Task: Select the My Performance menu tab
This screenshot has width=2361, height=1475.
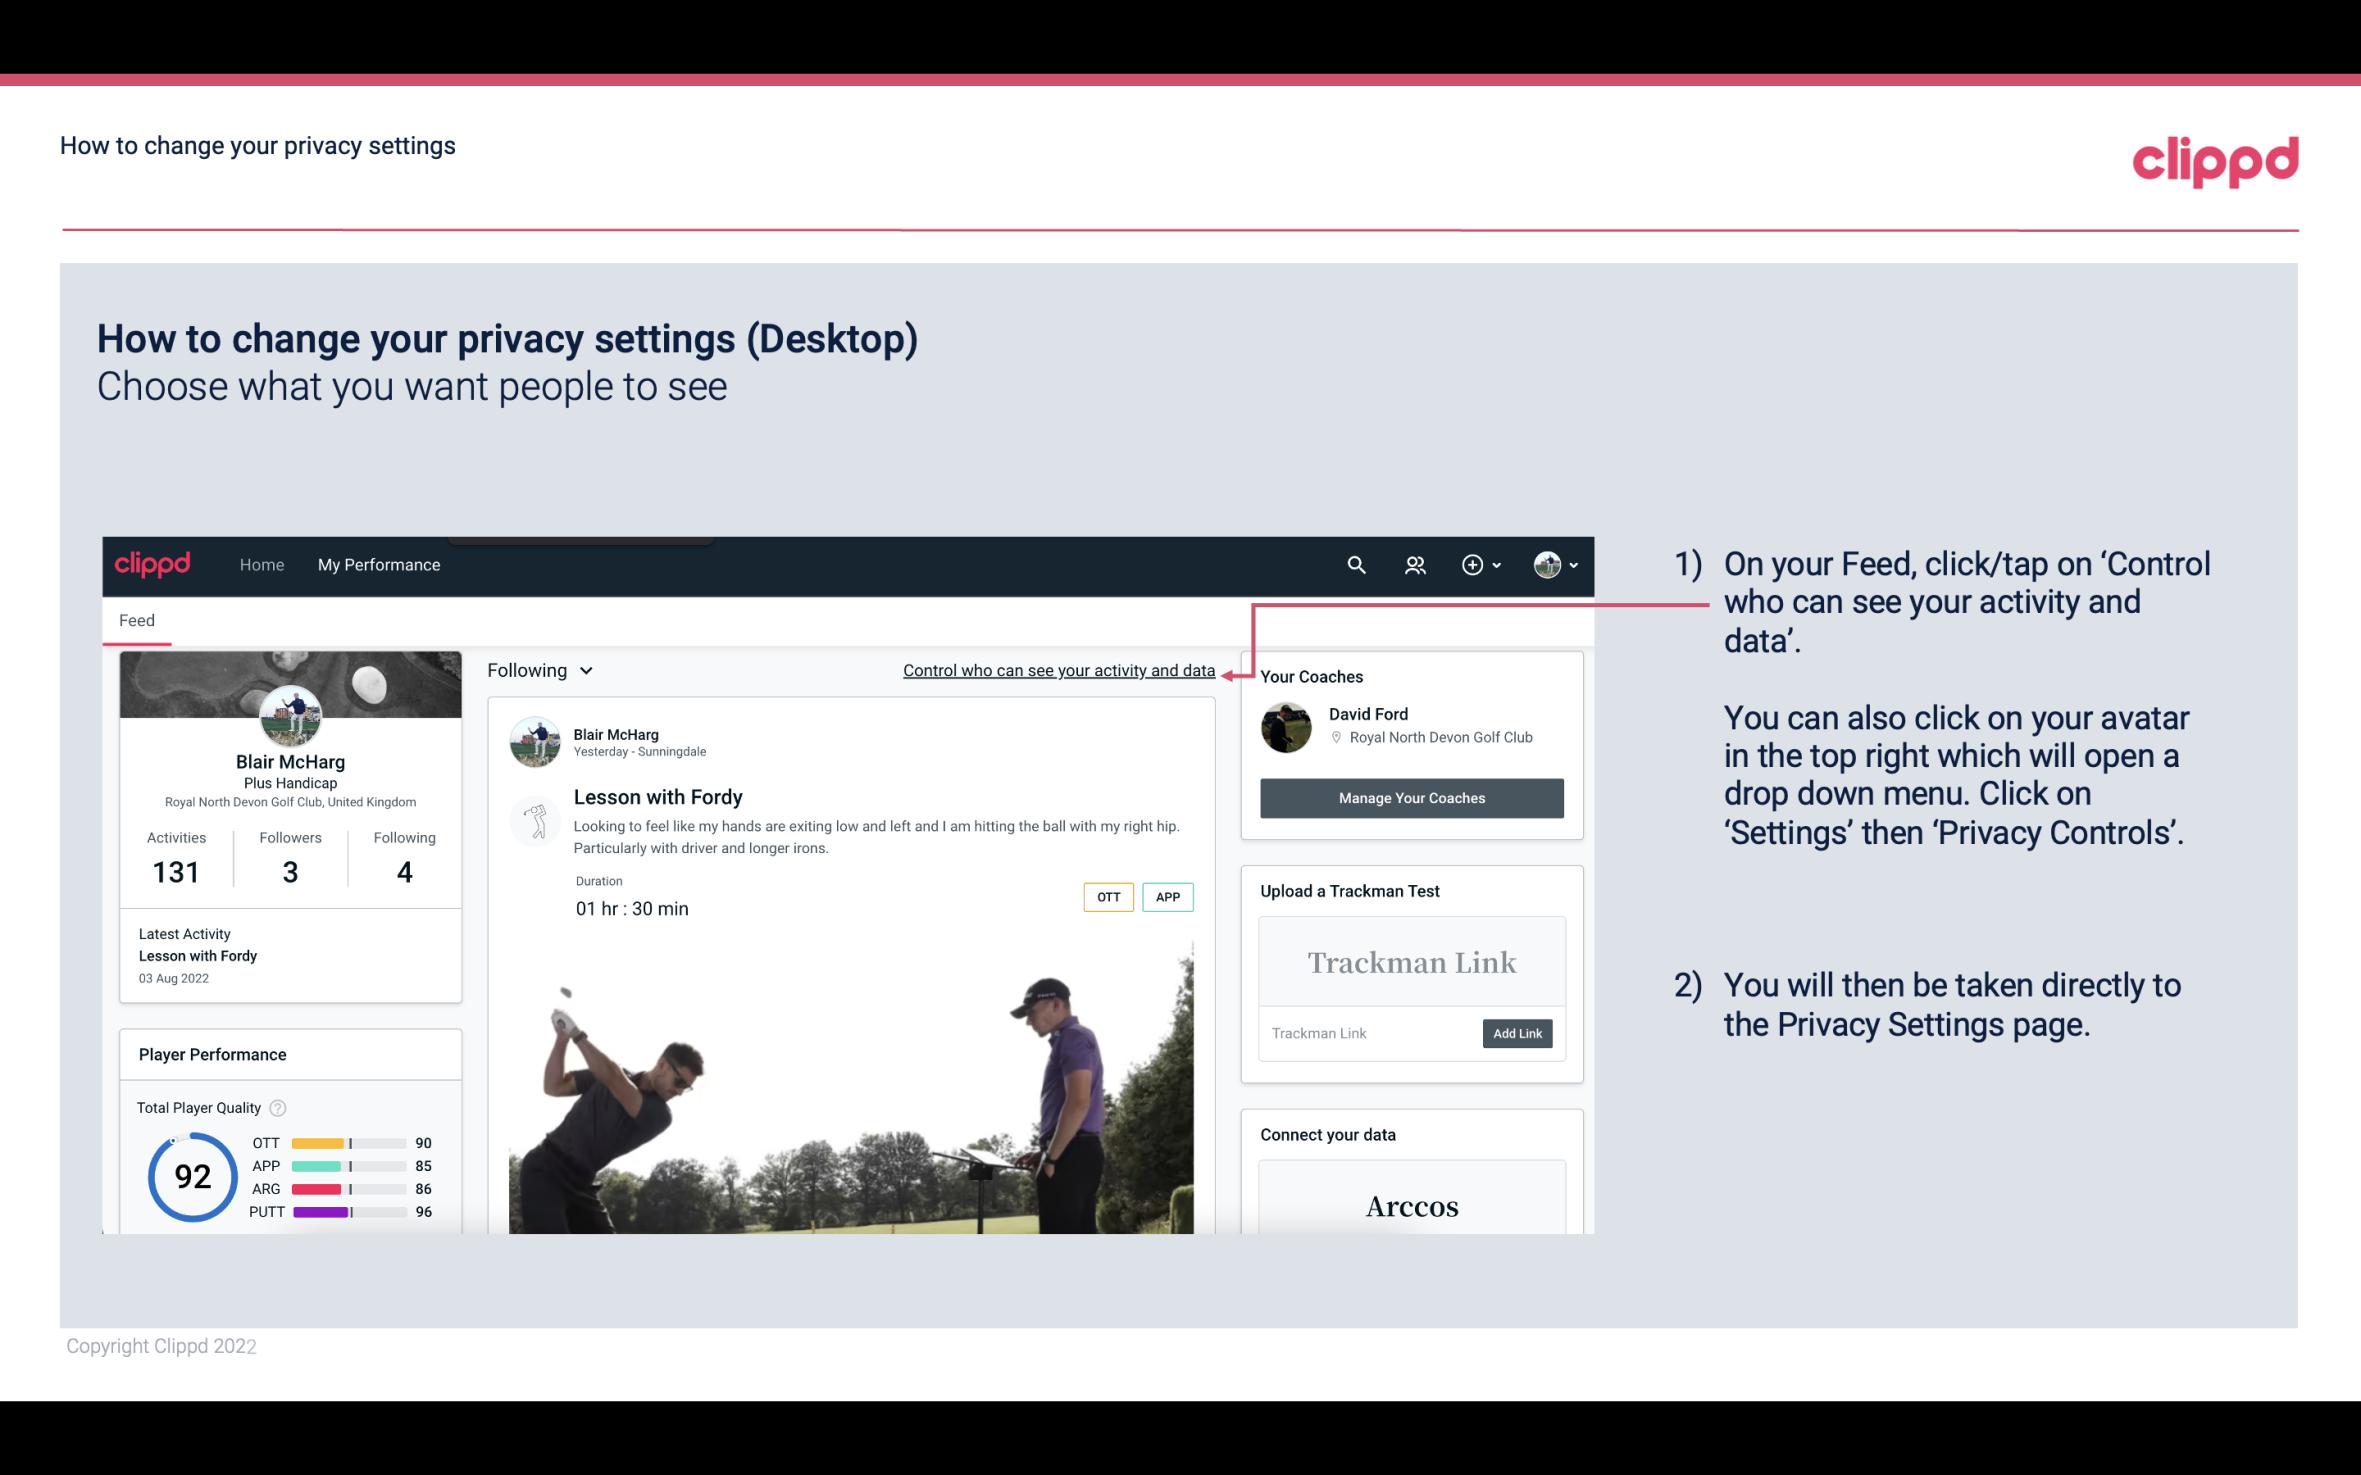Action: pyautogui.click(x=375, y=564)
